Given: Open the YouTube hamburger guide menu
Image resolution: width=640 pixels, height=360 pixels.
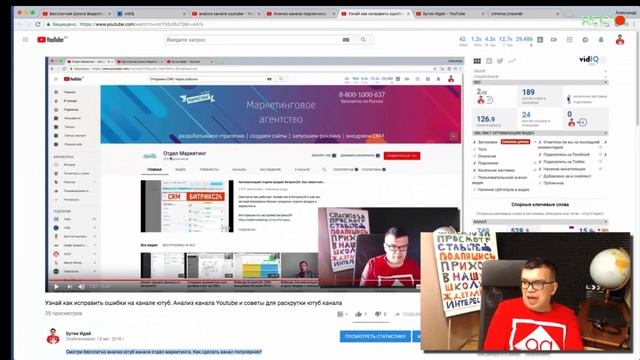Looking at the screenshot, I should pyautogui.click(x=25, y=40).
